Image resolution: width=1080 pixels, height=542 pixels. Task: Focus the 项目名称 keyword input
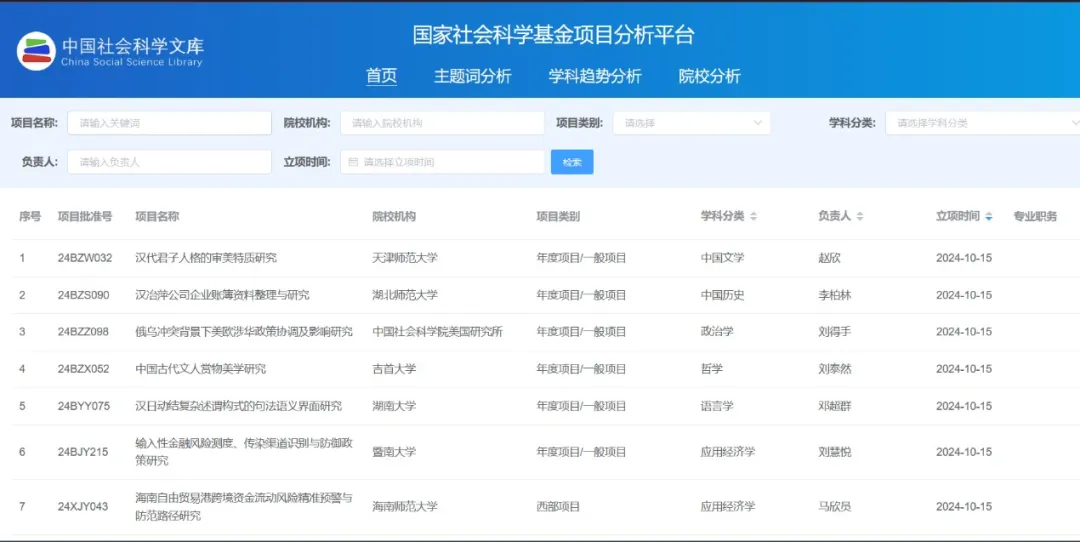(169, 123)
